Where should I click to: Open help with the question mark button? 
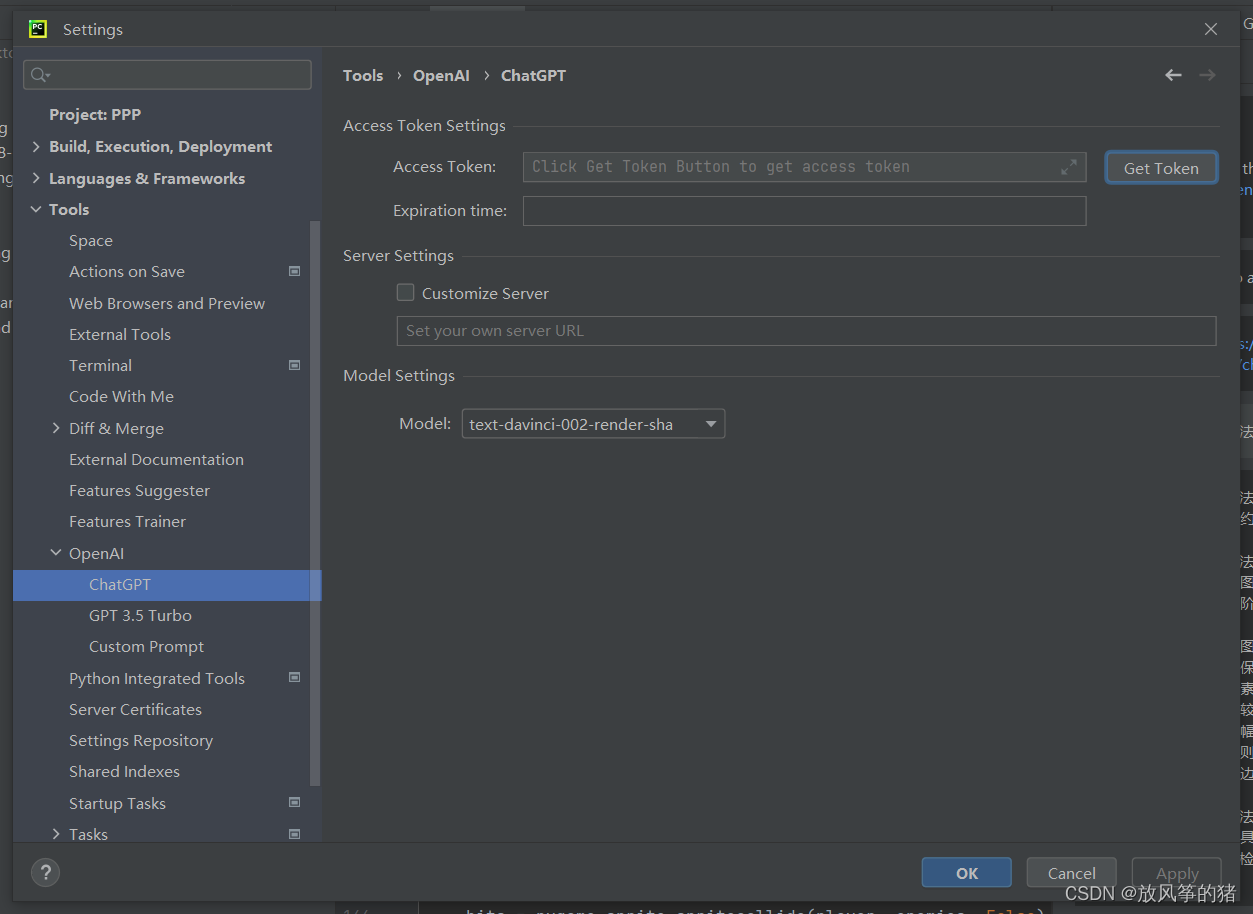[x=45, y=872]
